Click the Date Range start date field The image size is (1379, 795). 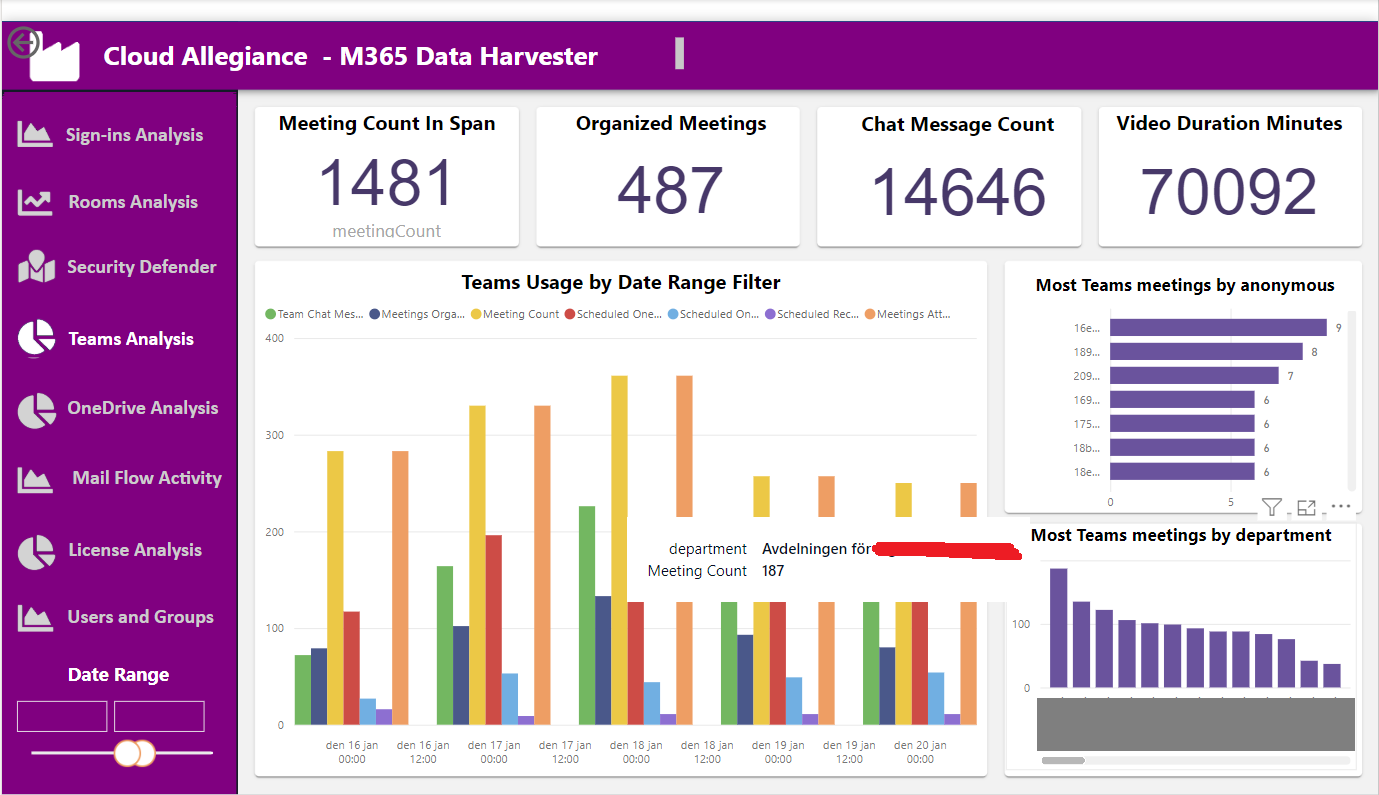pyautogui.click(x=62, y=716)
